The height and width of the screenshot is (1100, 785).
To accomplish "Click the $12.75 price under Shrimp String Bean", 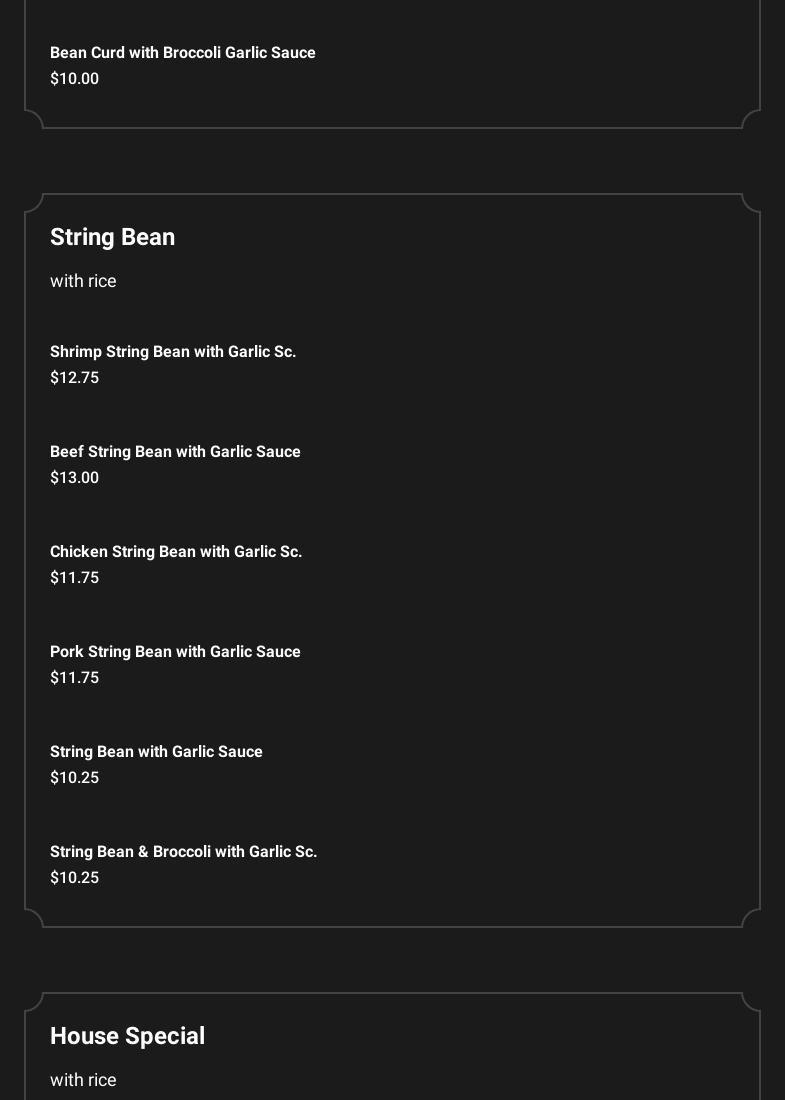I will 74,378.
